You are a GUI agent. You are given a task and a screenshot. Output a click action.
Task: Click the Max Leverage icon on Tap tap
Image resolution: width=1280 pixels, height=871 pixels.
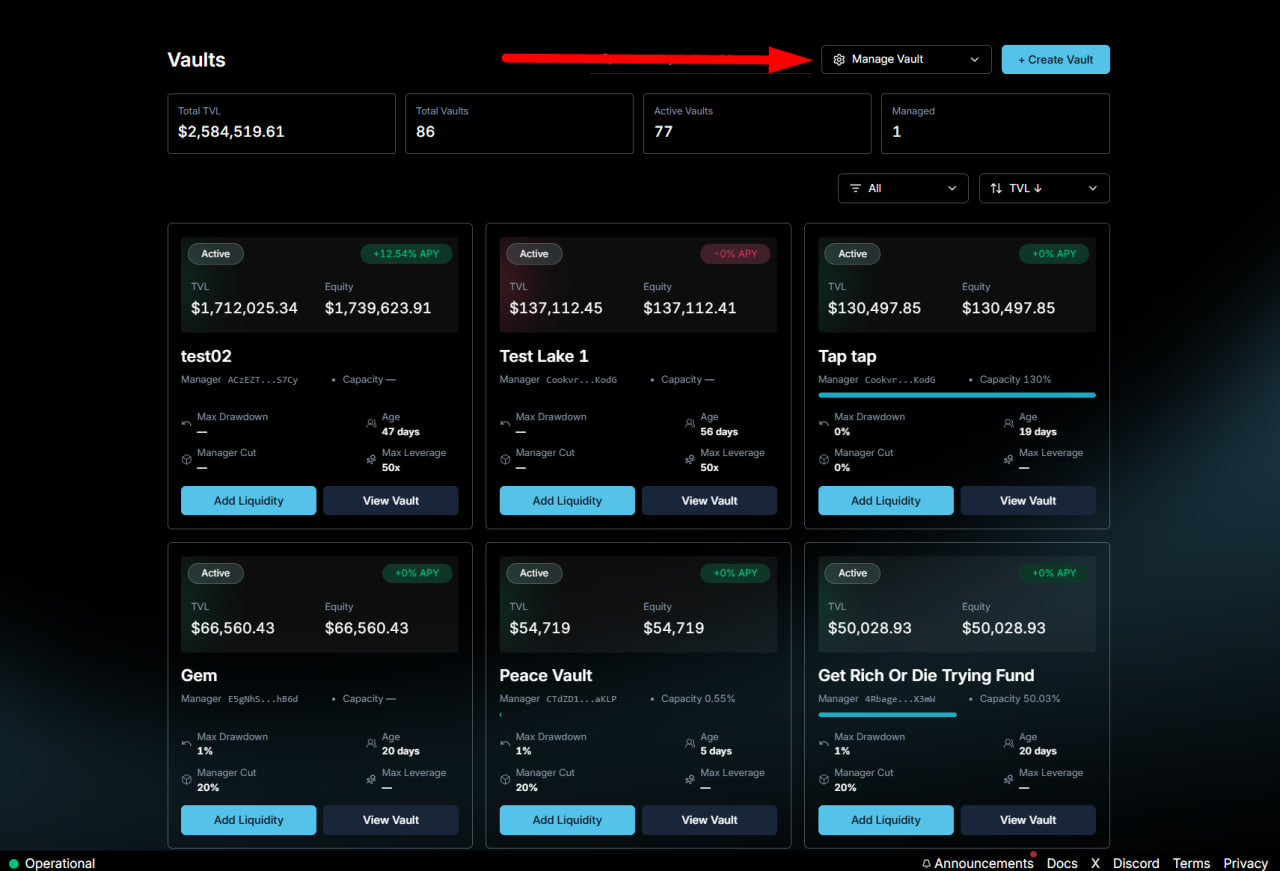pyautogui.click(x=1009, y=460)
